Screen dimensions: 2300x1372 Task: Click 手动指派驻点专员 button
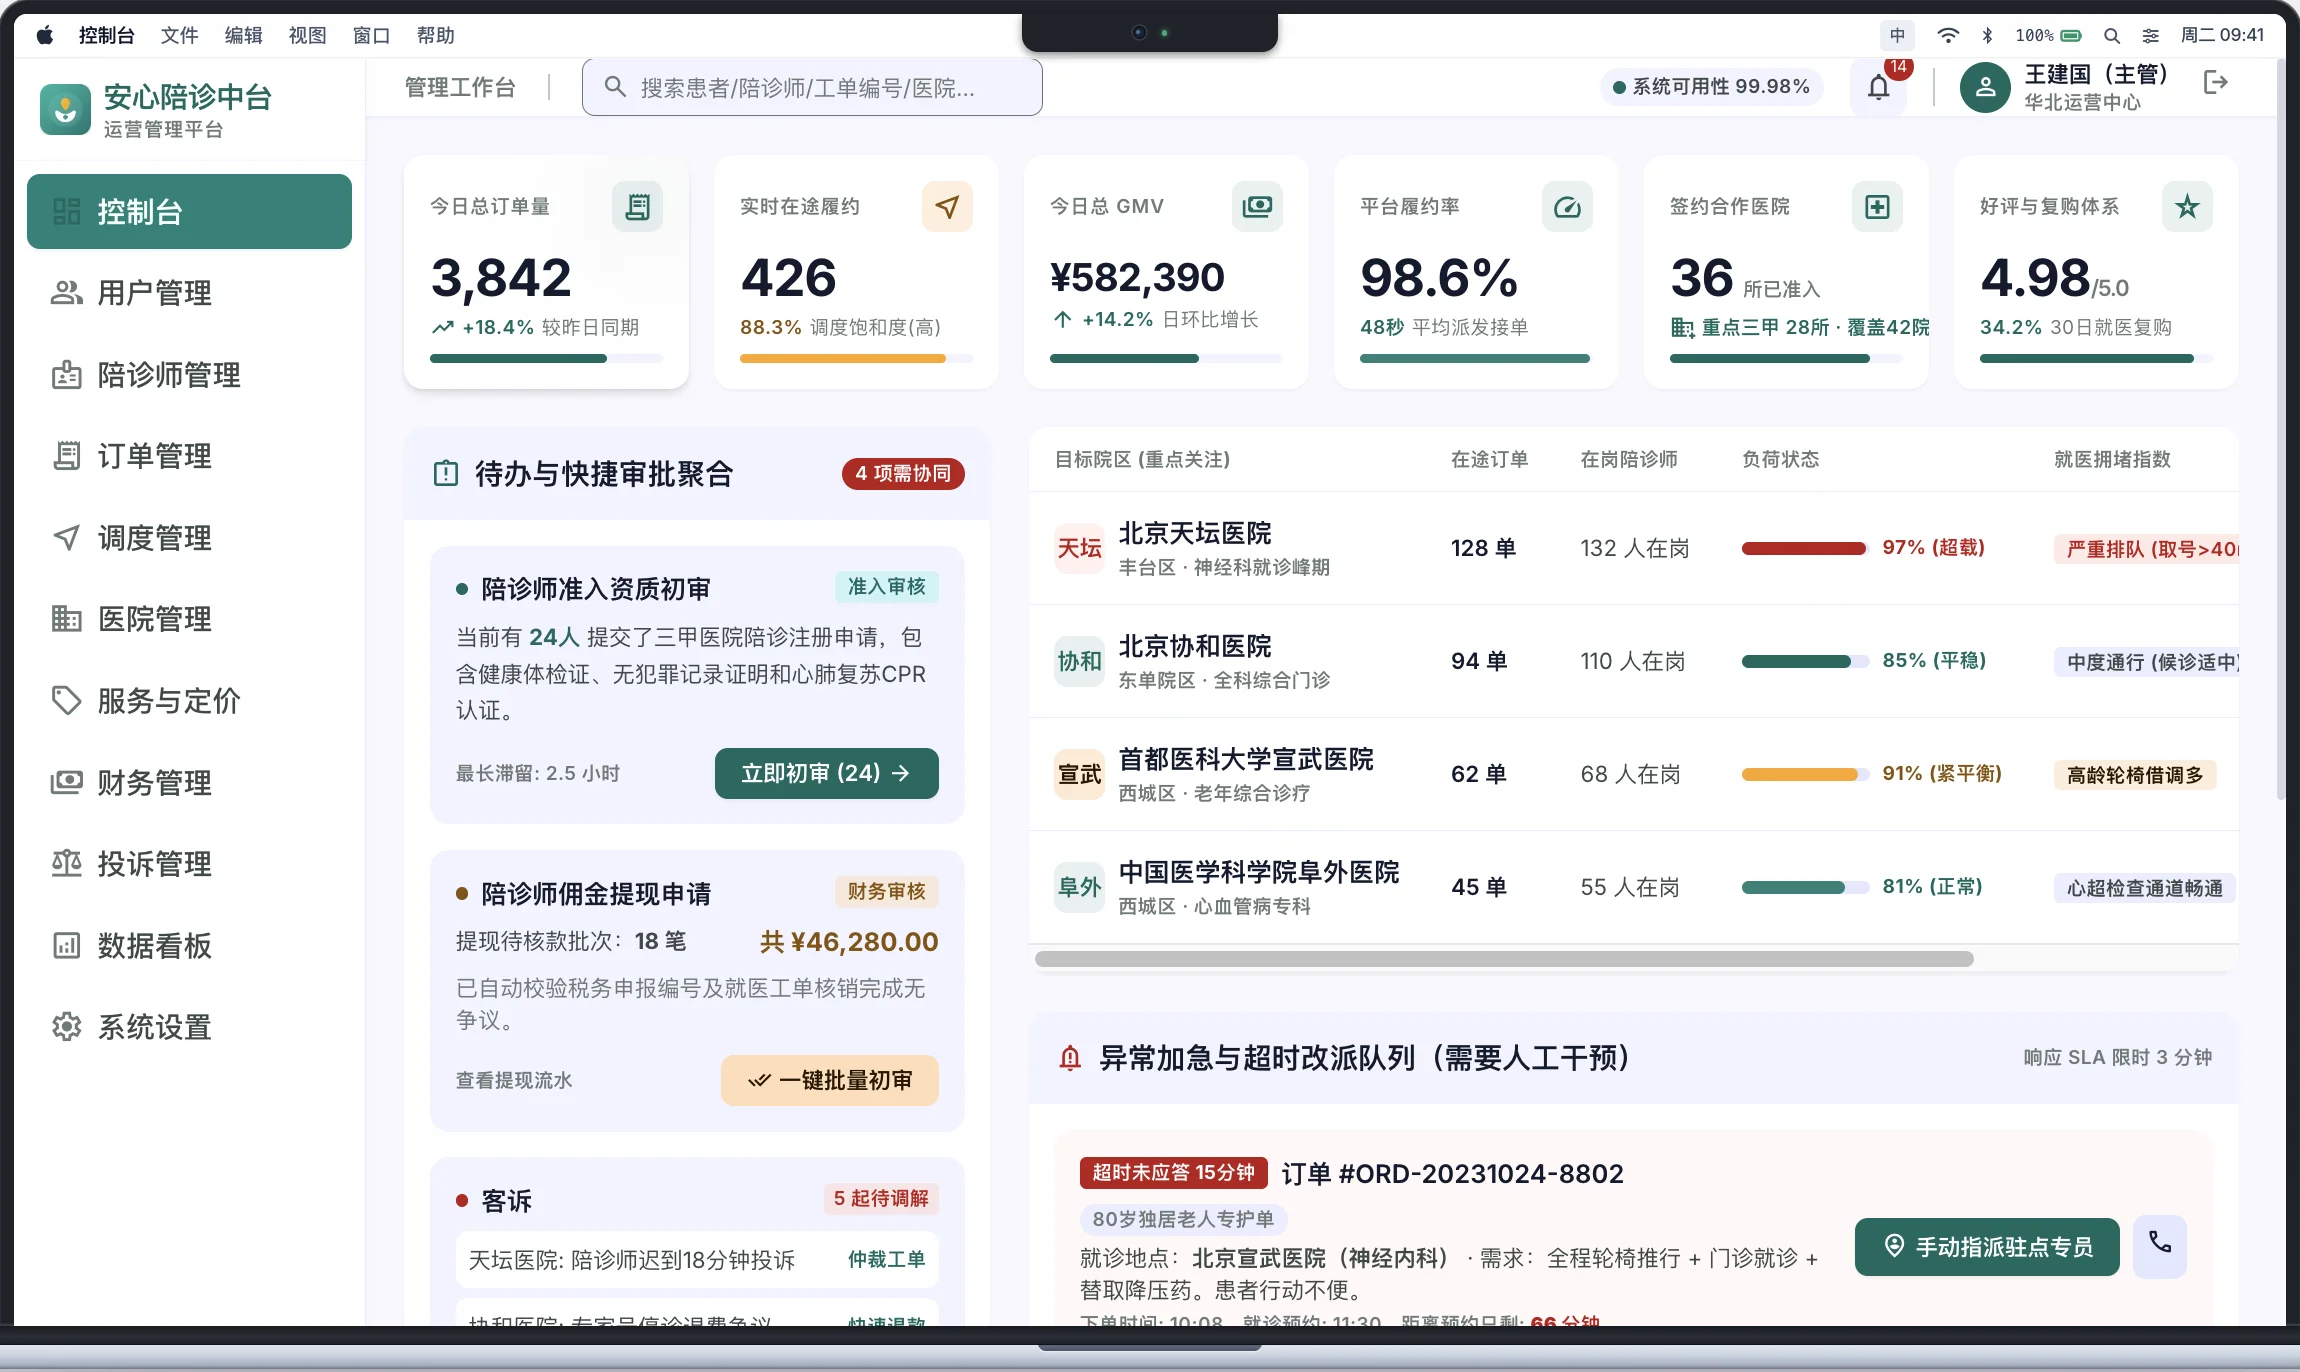click(1987, 1246)
